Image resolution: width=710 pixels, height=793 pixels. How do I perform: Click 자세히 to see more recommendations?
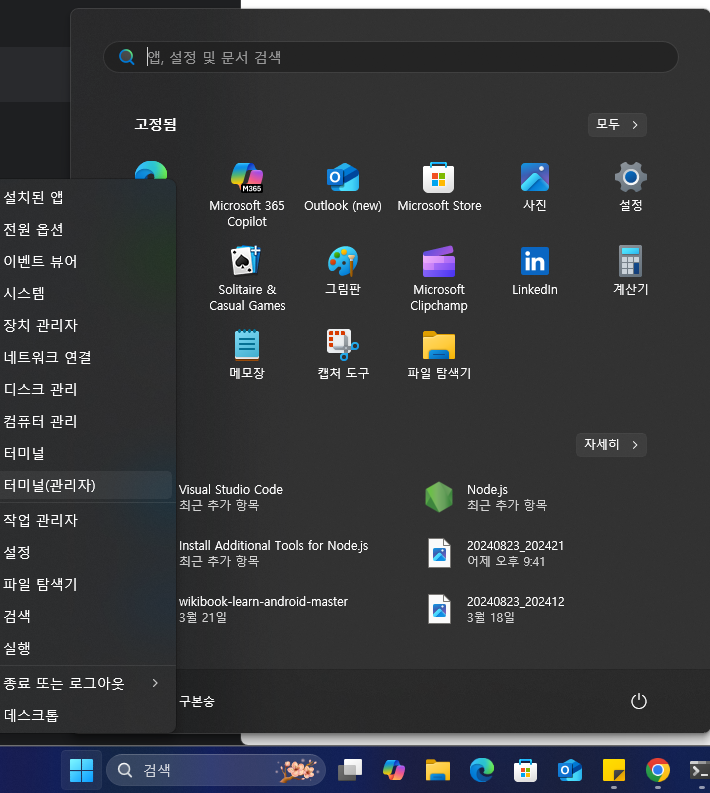611,445
